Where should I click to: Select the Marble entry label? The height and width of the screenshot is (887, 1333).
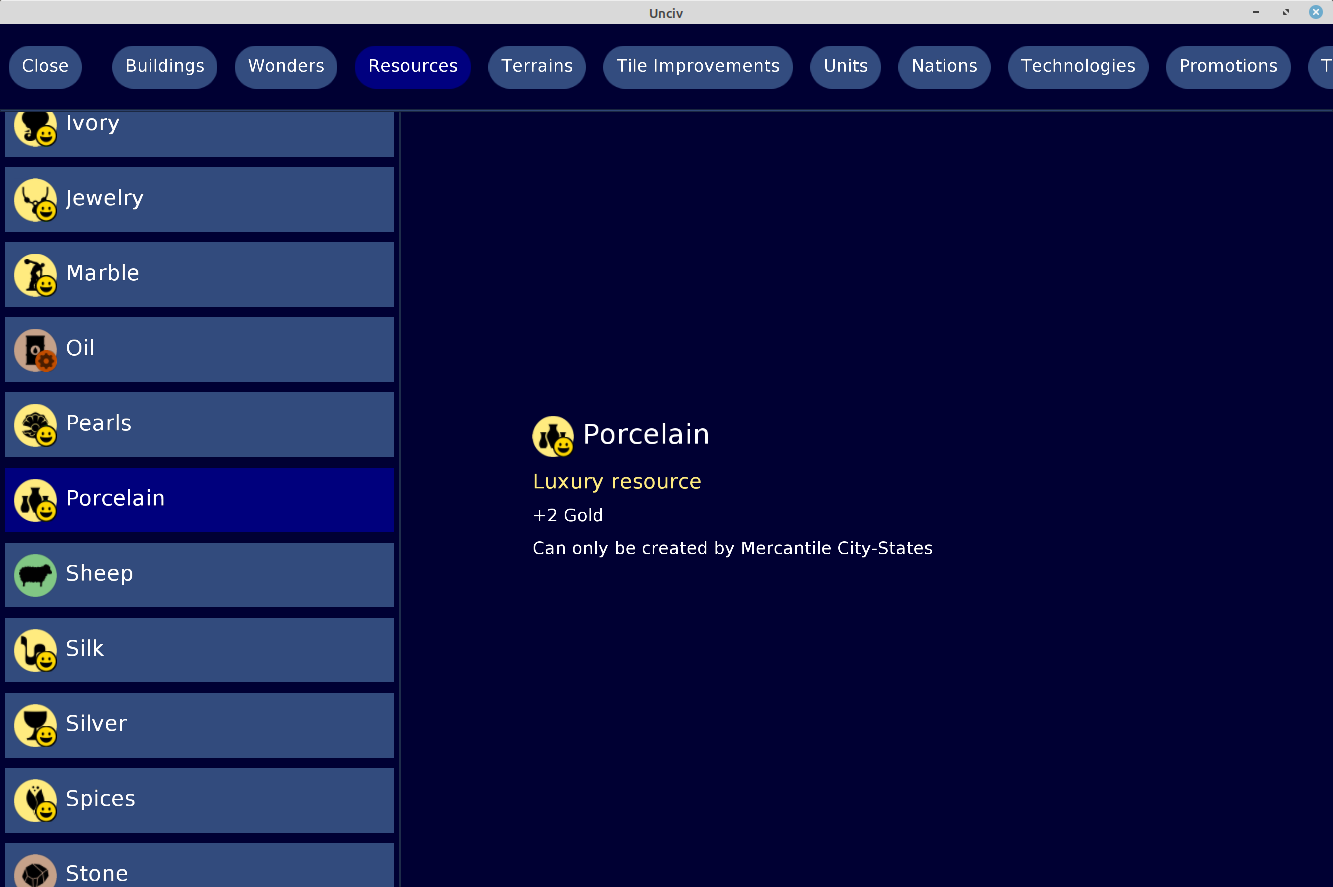(103, 273)
